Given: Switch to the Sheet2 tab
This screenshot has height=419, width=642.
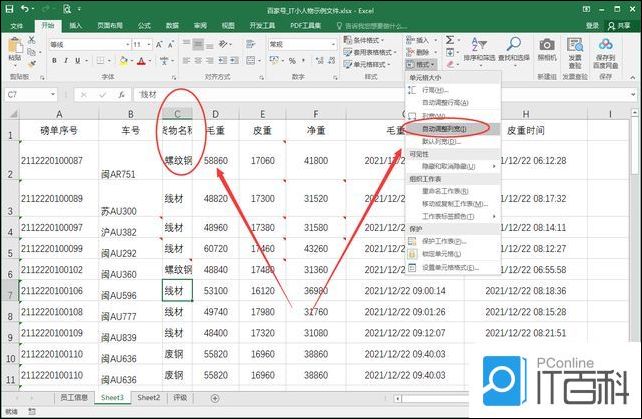Looking at the screenshot, I should pyautogui.click(x=149, y=397).
